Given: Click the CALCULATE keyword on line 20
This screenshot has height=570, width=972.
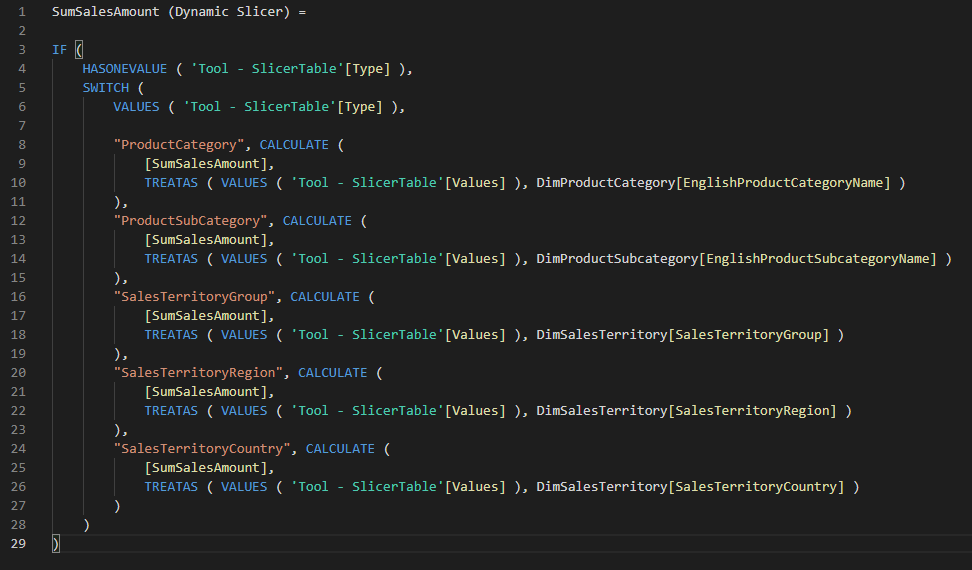Looking at the screenshot, I should coord(332,373).
